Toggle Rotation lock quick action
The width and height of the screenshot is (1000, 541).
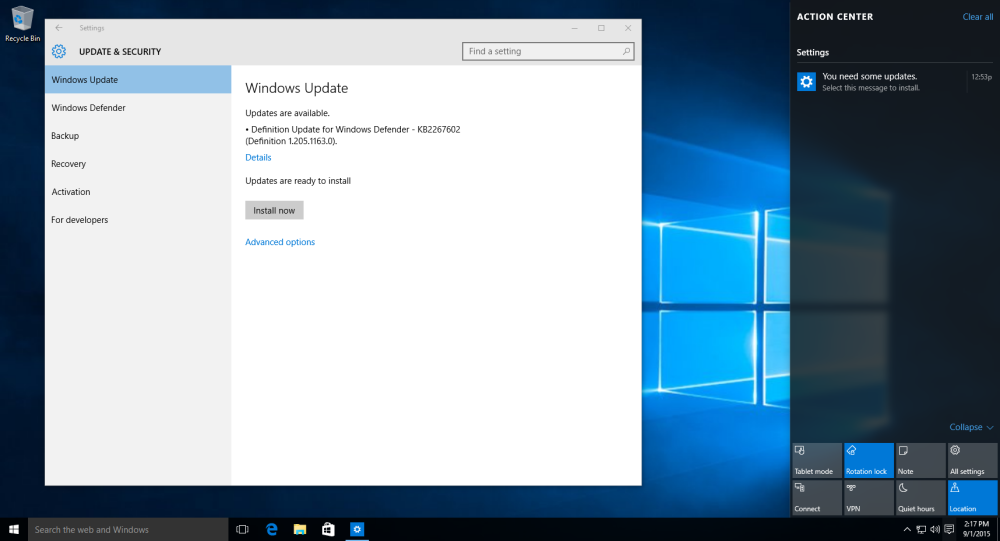pyautogui.click(x=869, y=461)
